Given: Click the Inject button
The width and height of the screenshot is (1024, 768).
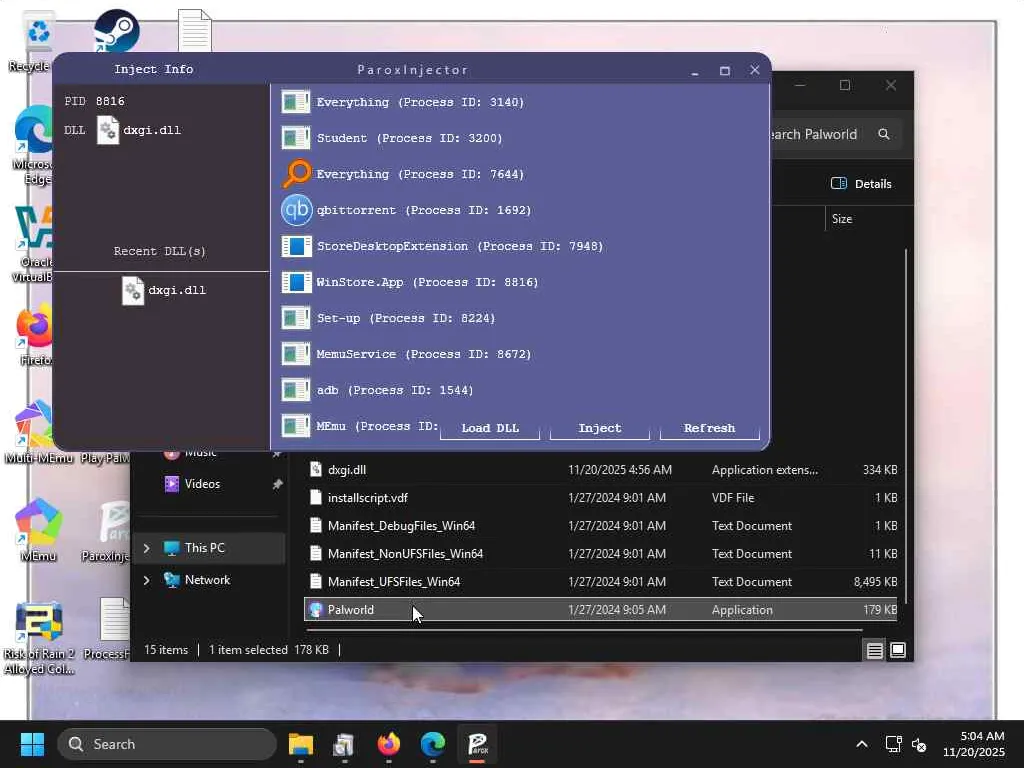Looking at the screenshot, I should [600, 428].
